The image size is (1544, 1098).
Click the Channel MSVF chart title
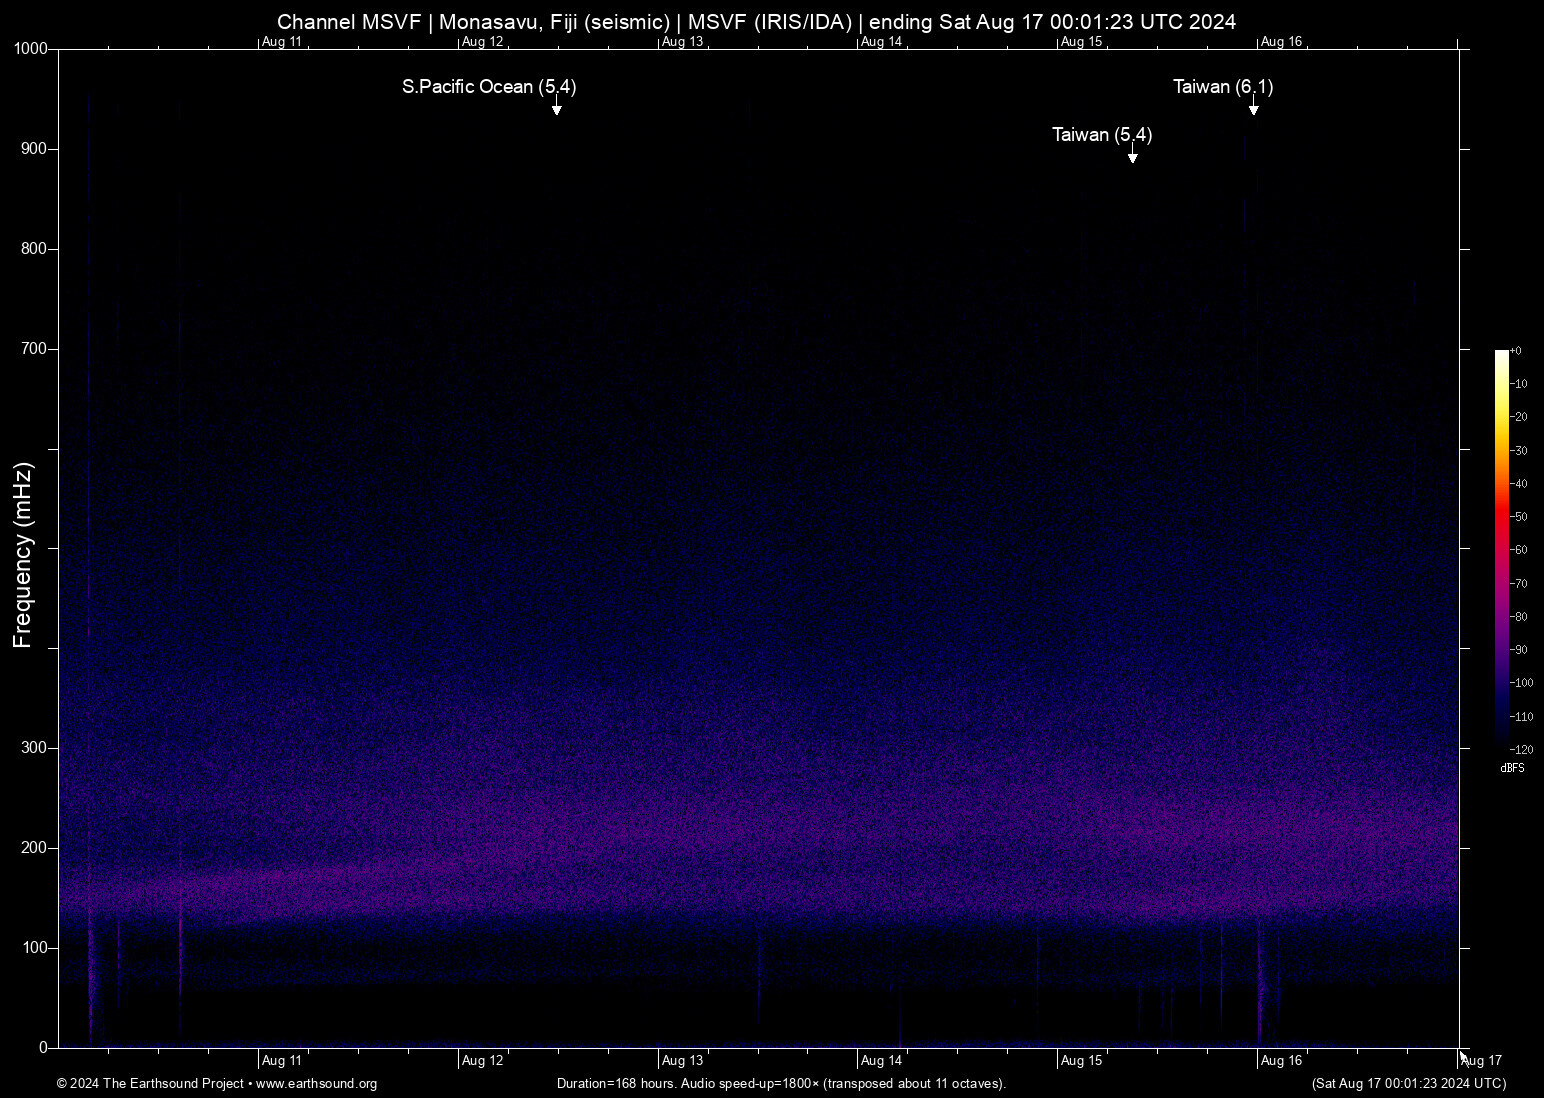point(756,22)
